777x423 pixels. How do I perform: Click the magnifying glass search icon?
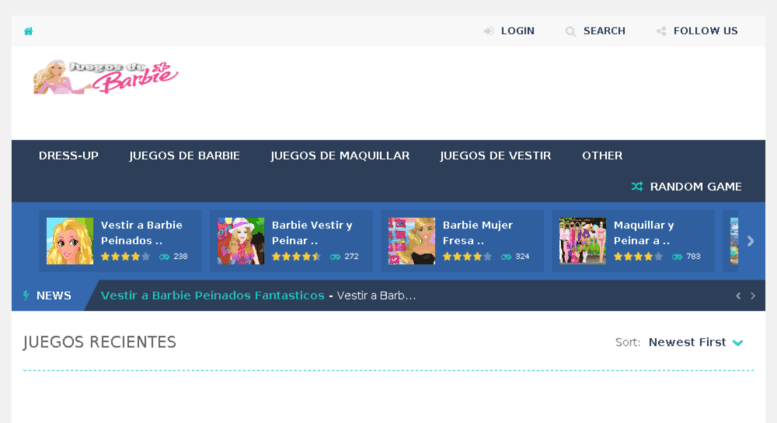(x=570, y=31)
